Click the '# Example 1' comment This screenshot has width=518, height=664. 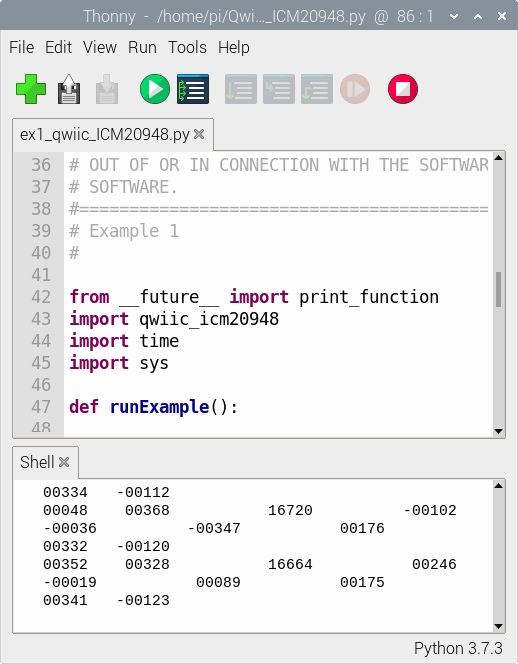click(124, 231)
